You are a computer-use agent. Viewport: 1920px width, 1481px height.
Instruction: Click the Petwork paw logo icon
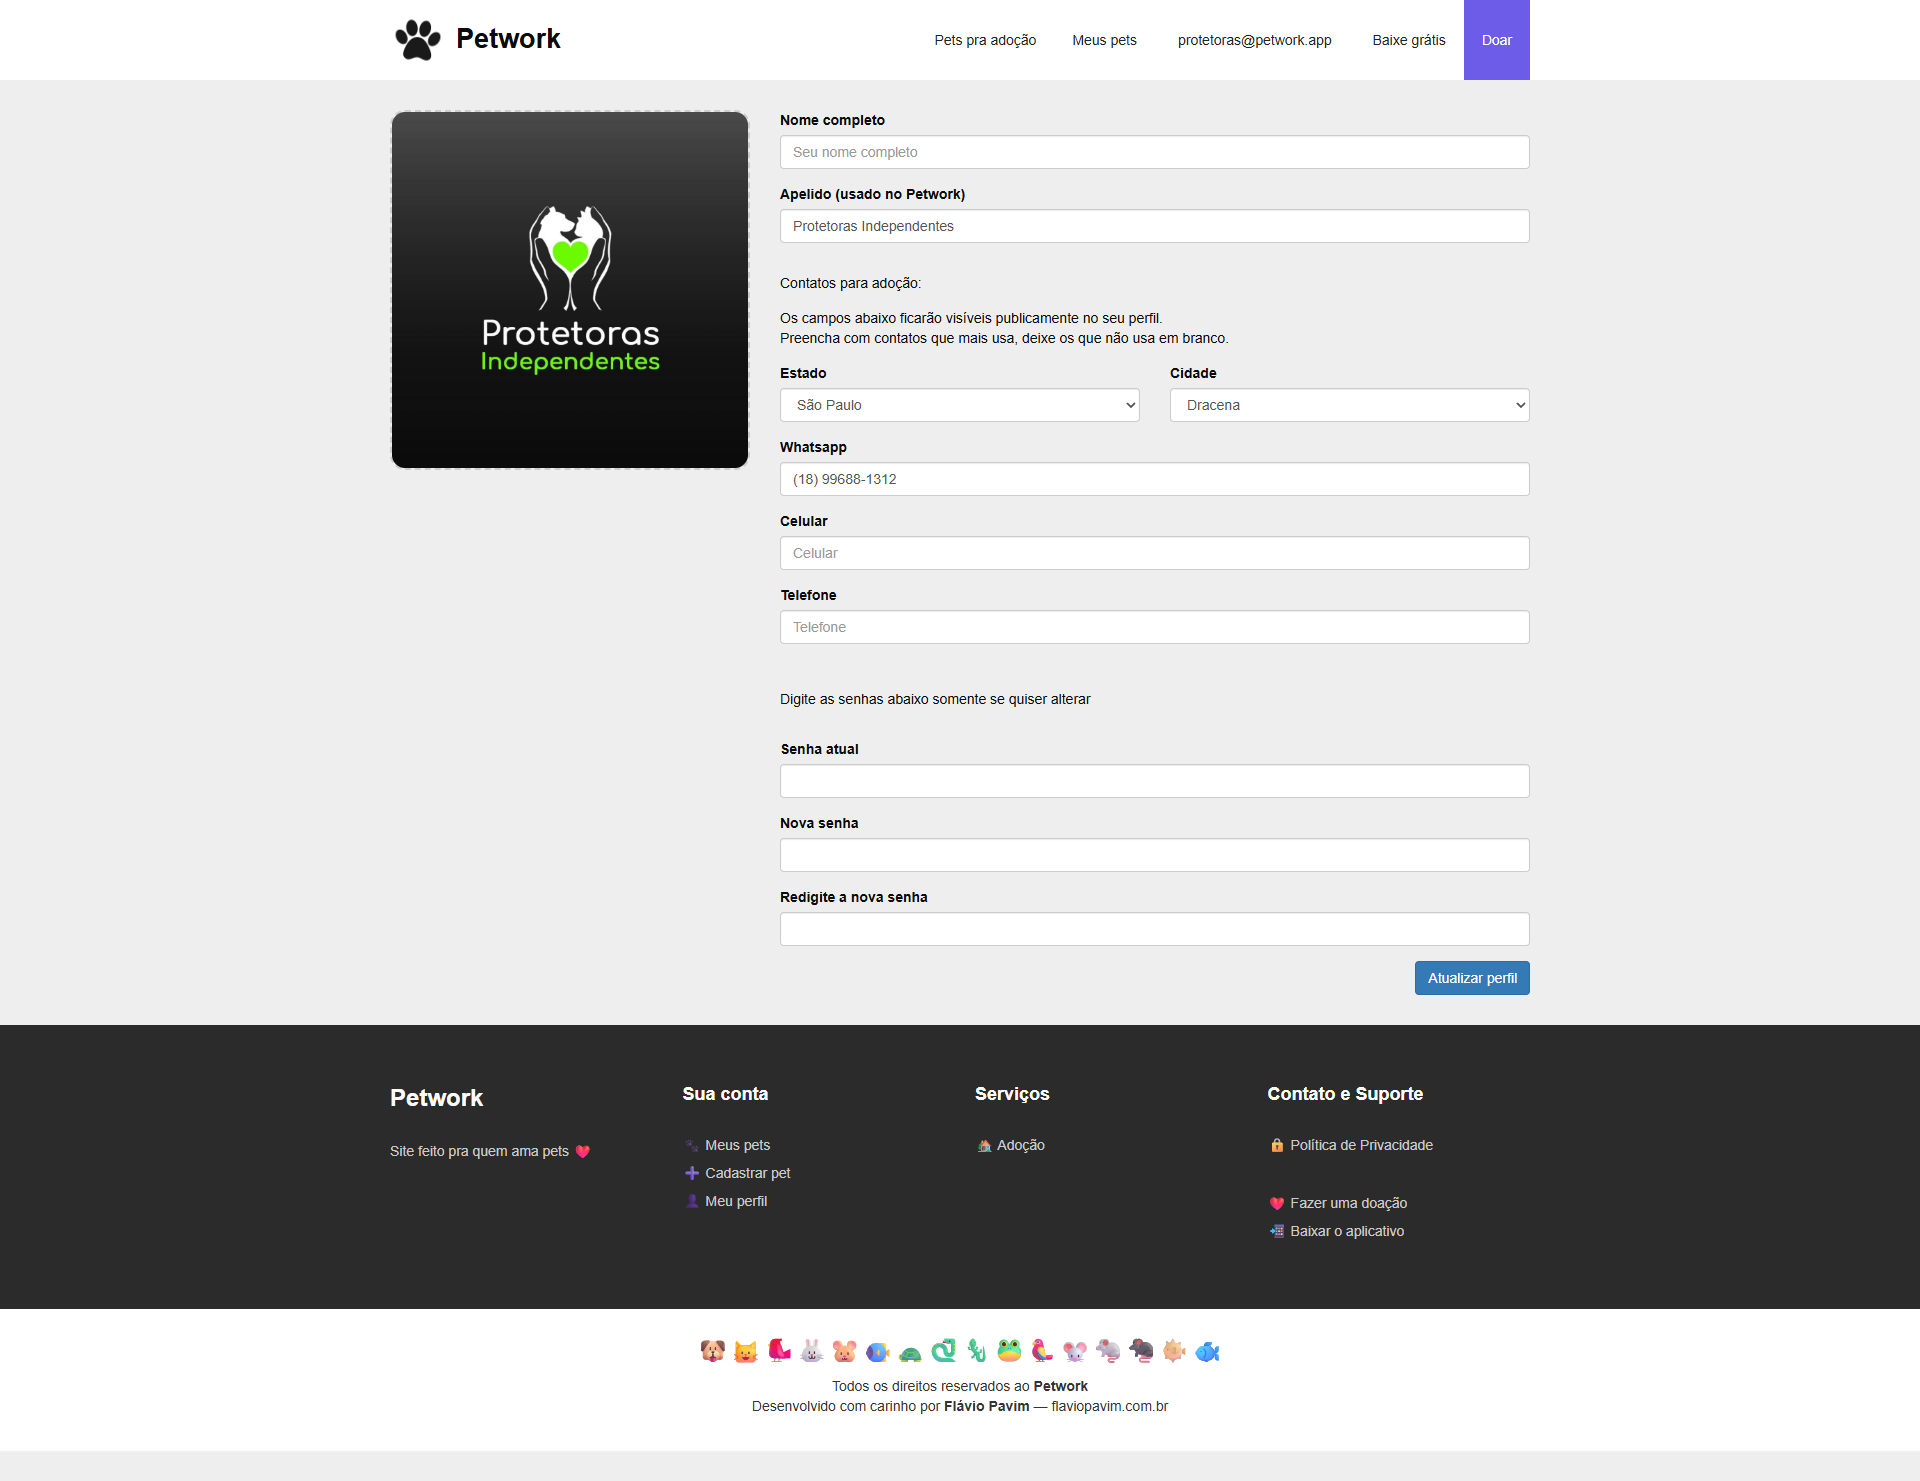[x=418, y=40]
